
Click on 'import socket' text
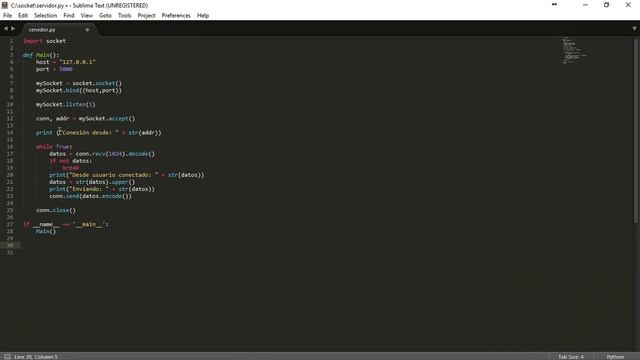pyautogui.click(x=44, y=41)
